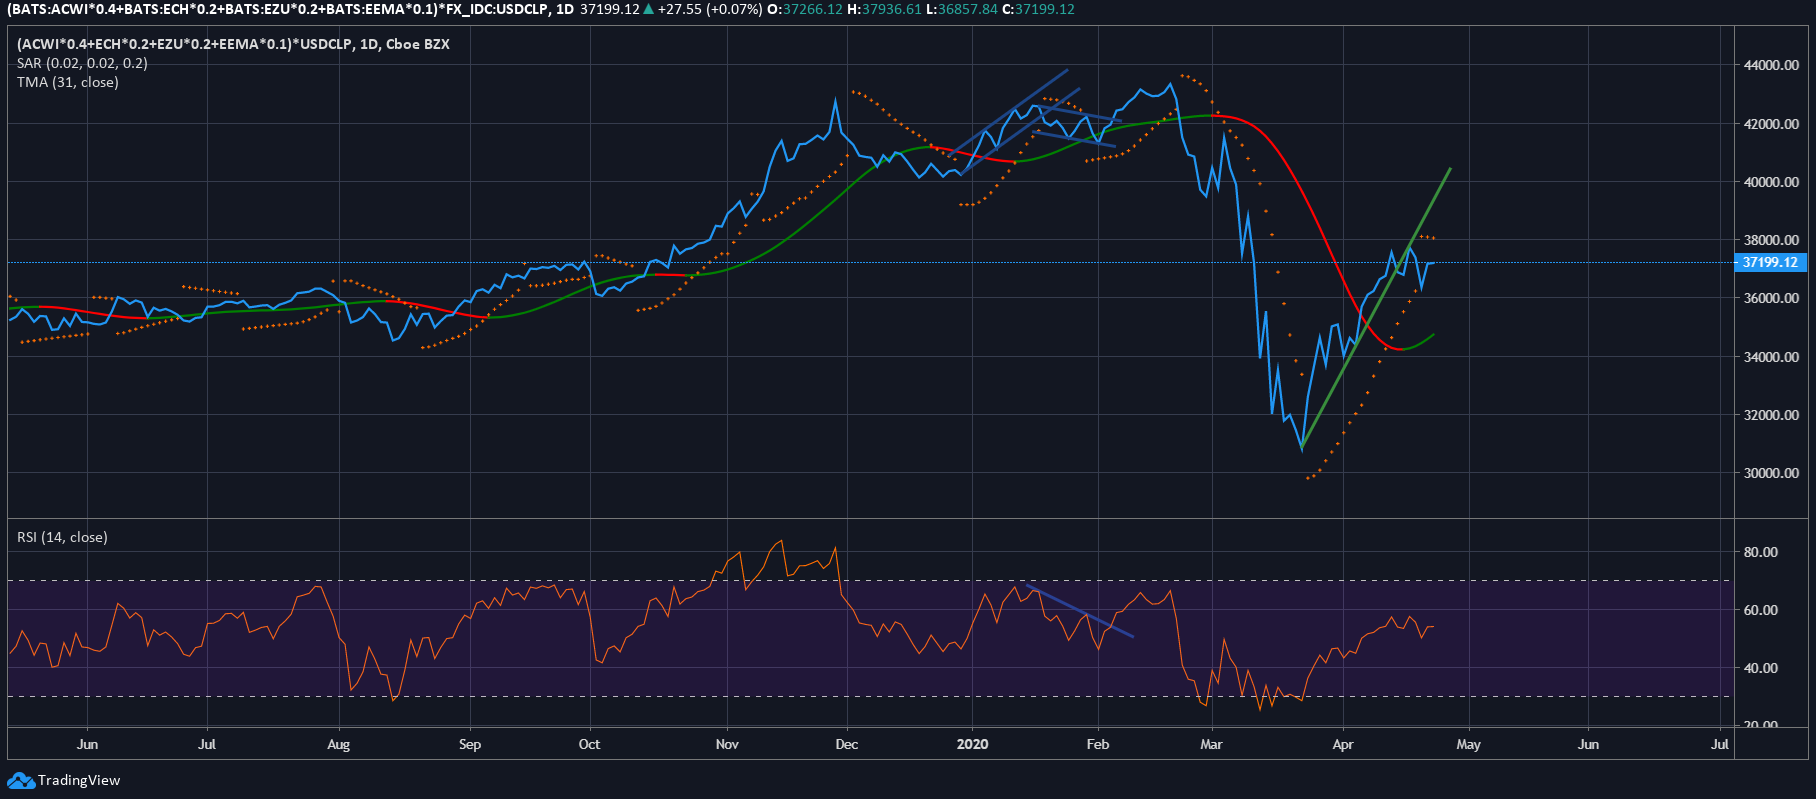1816x799 pixels.
Task: Click the chart symbol title ending in Cboe BZX
Action: (233, 44)
